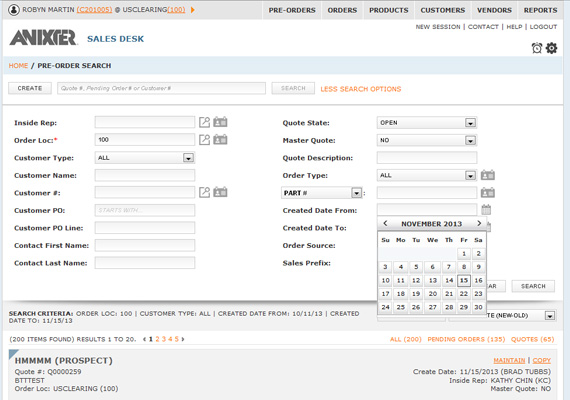This screenshot has height=400, width=570.
Task: Select November 30 in the calendar
Action: 478,307
